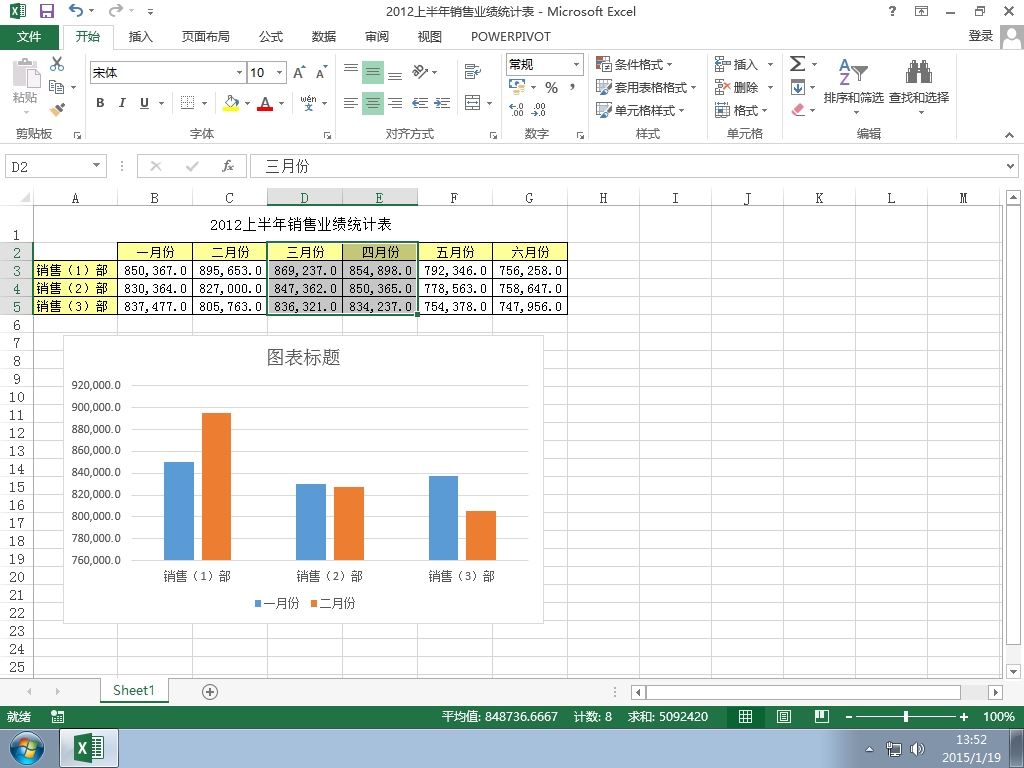This screenshot has height=768, width=1024.
Task: Expand the number format dropdown
Action: point(576,64)
